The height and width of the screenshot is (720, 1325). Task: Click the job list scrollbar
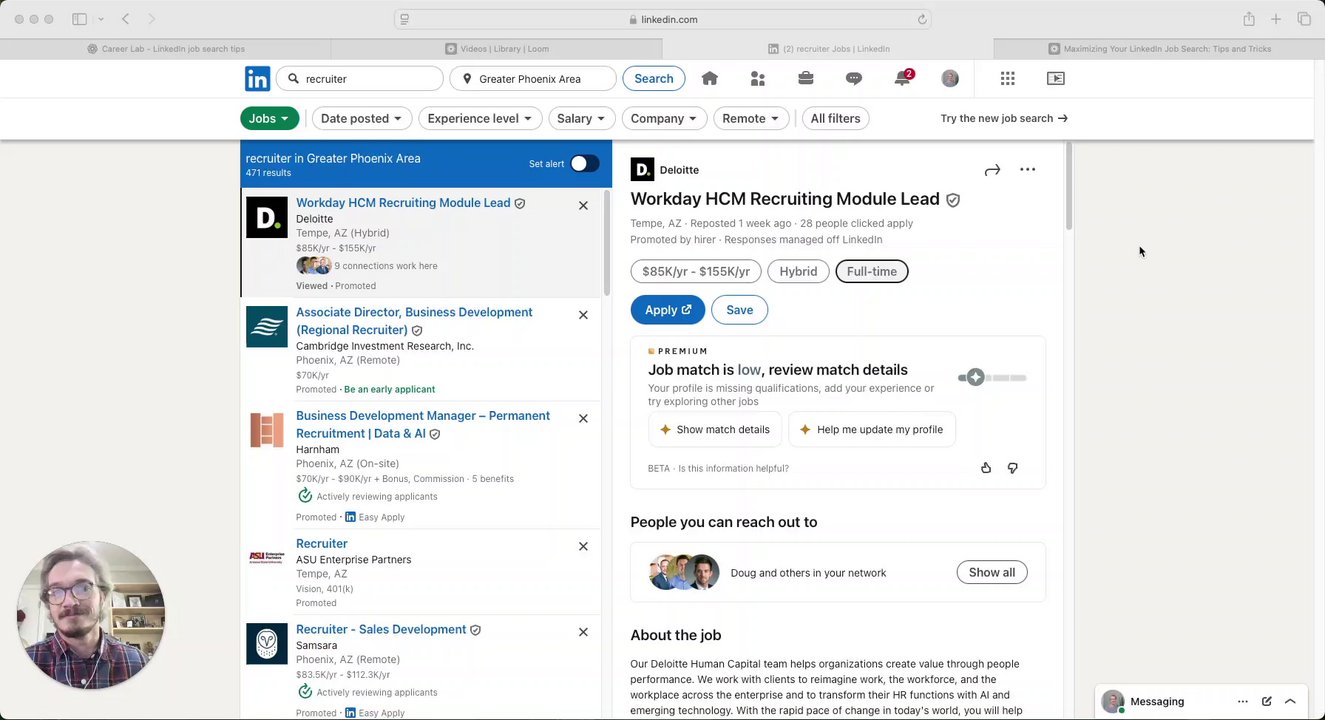tap(606, 243)
